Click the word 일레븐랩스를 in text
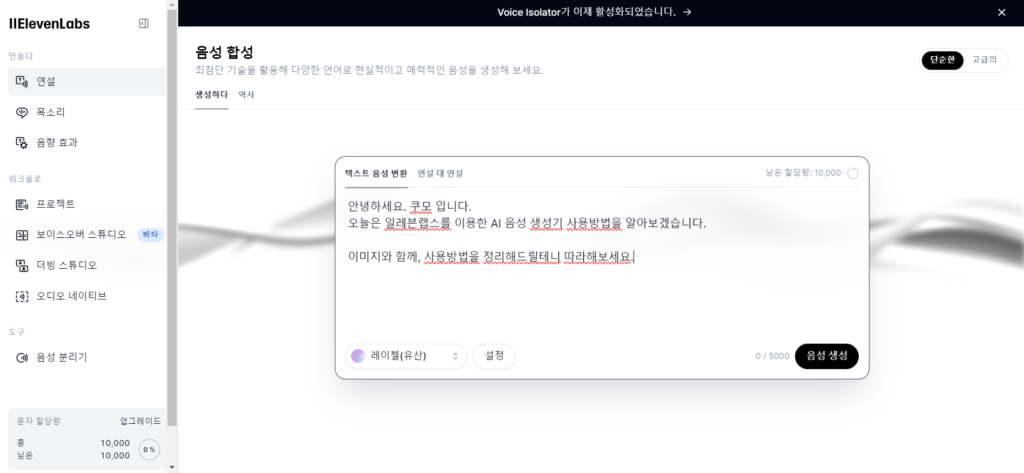Image resolution: width=1024 pixels, height=473 pixels. 417,223
